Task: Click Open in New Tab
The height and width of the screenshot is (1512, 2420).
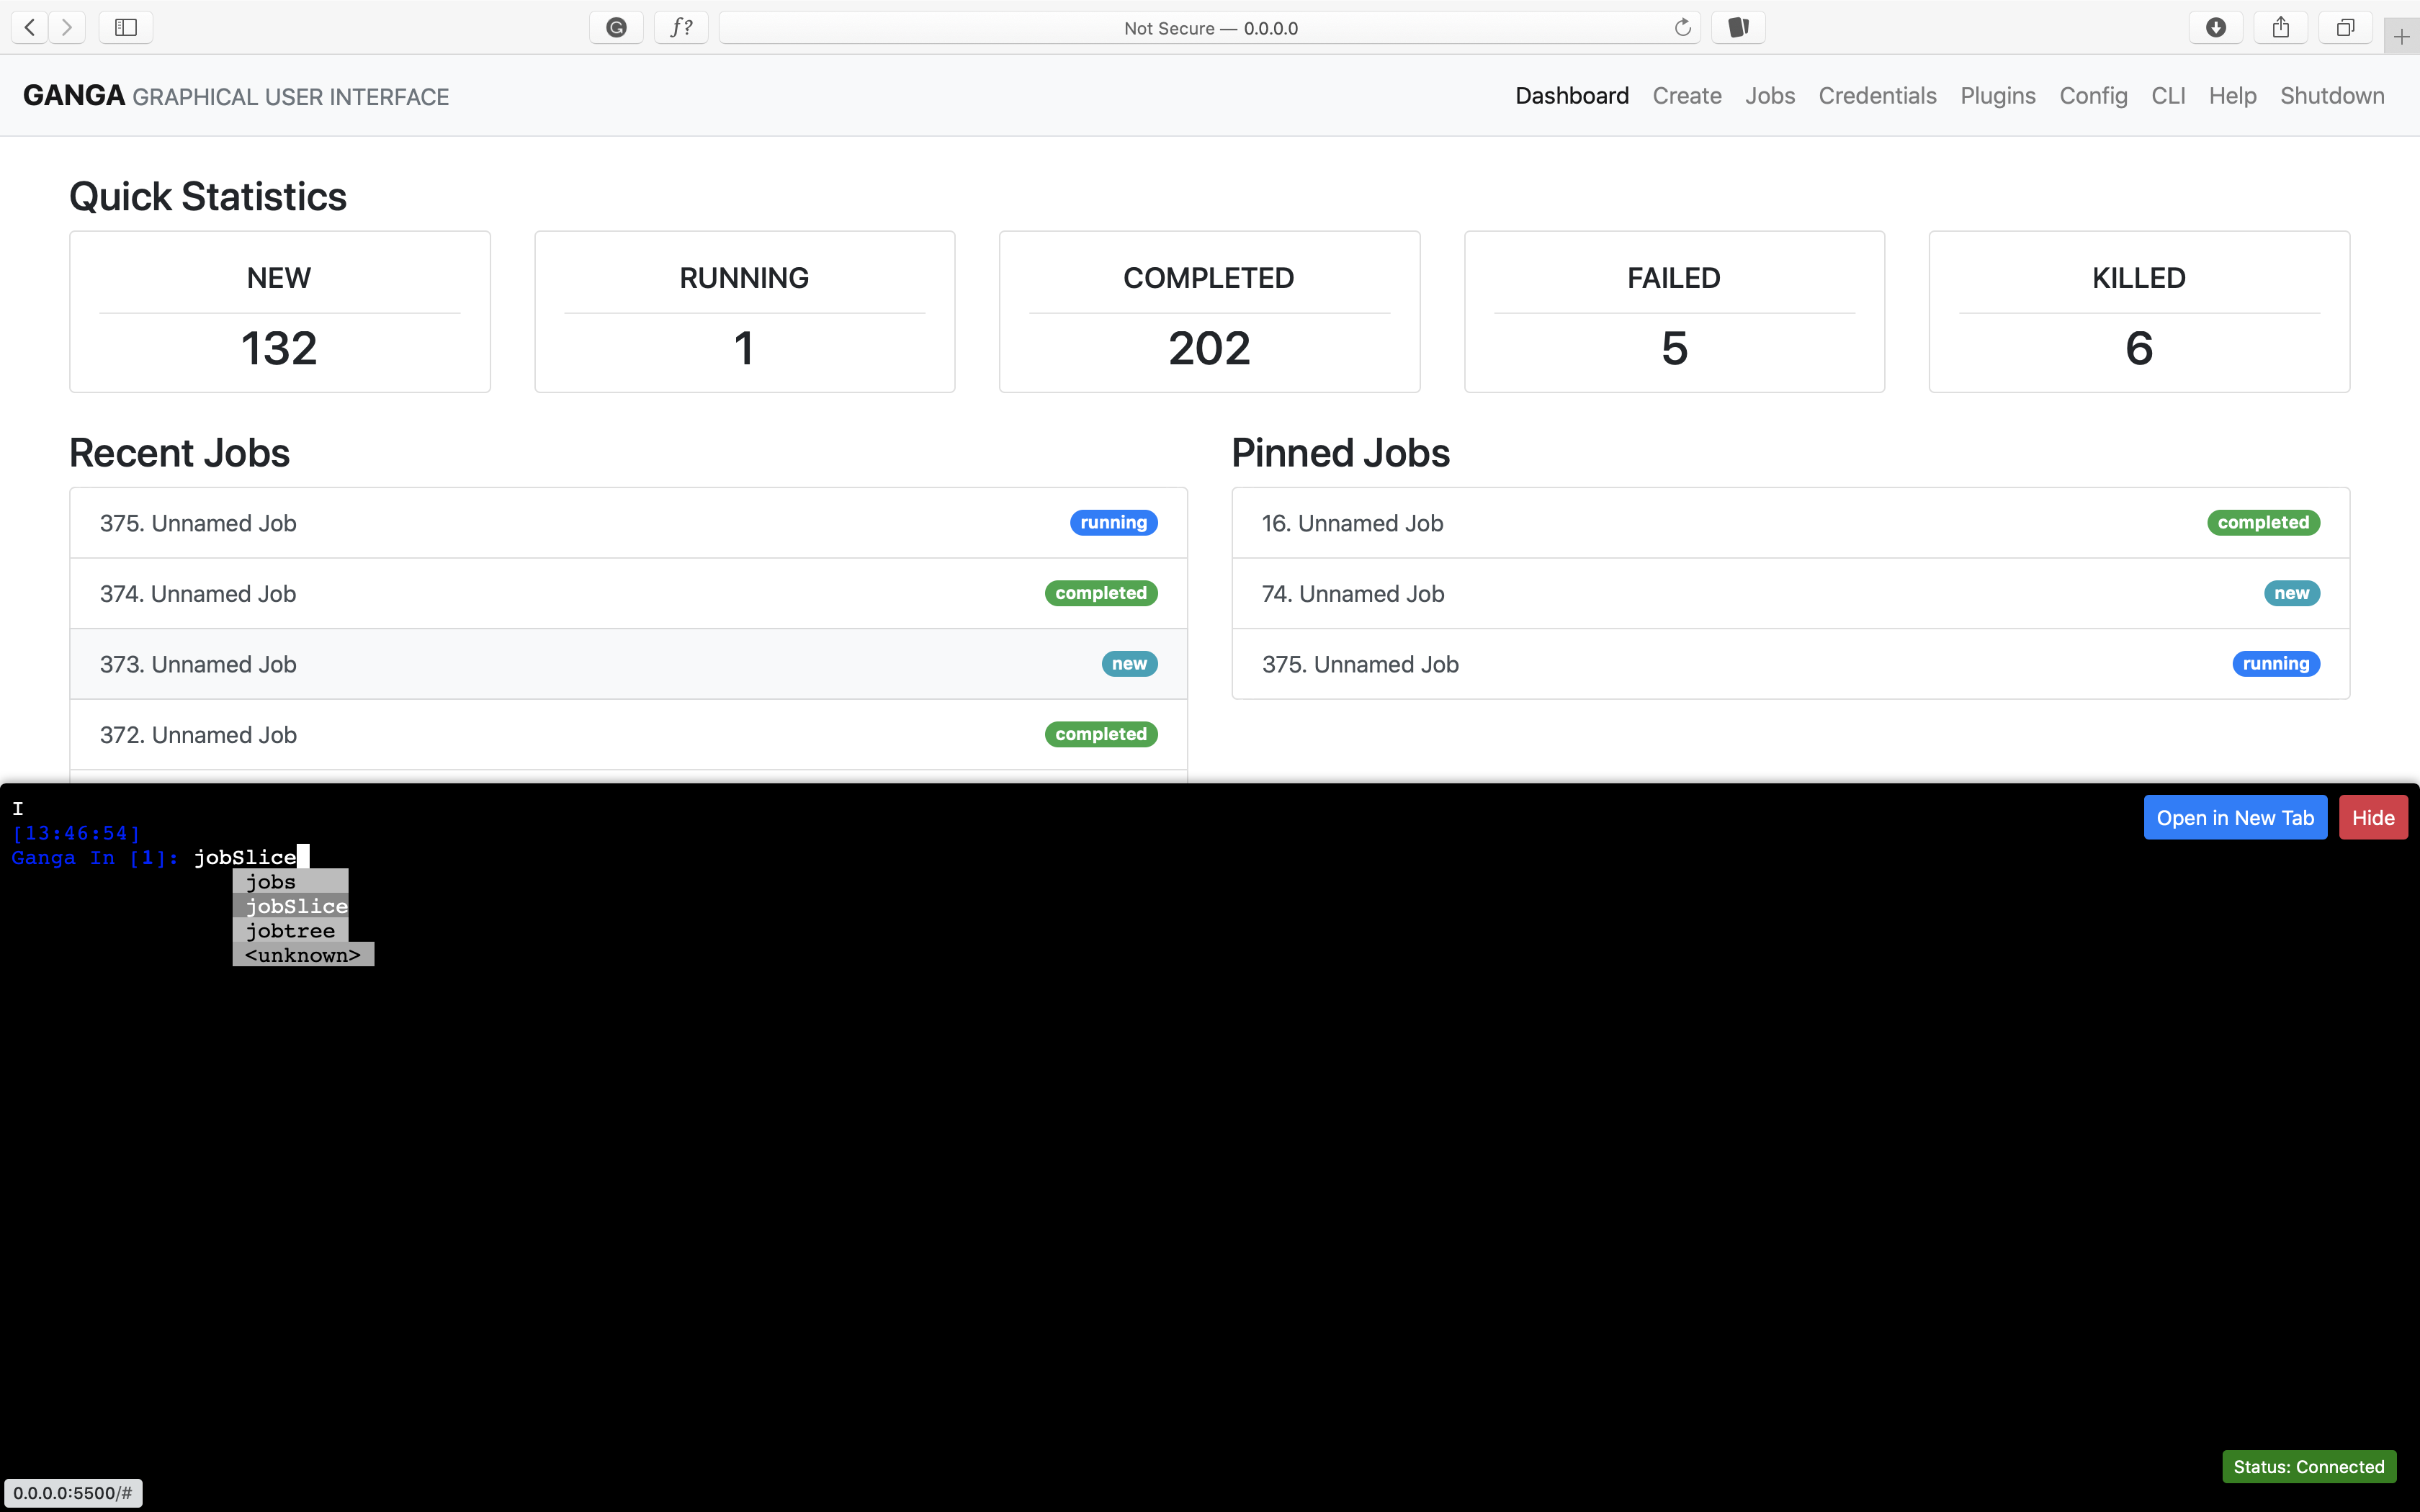Action: pos(2235,817)
